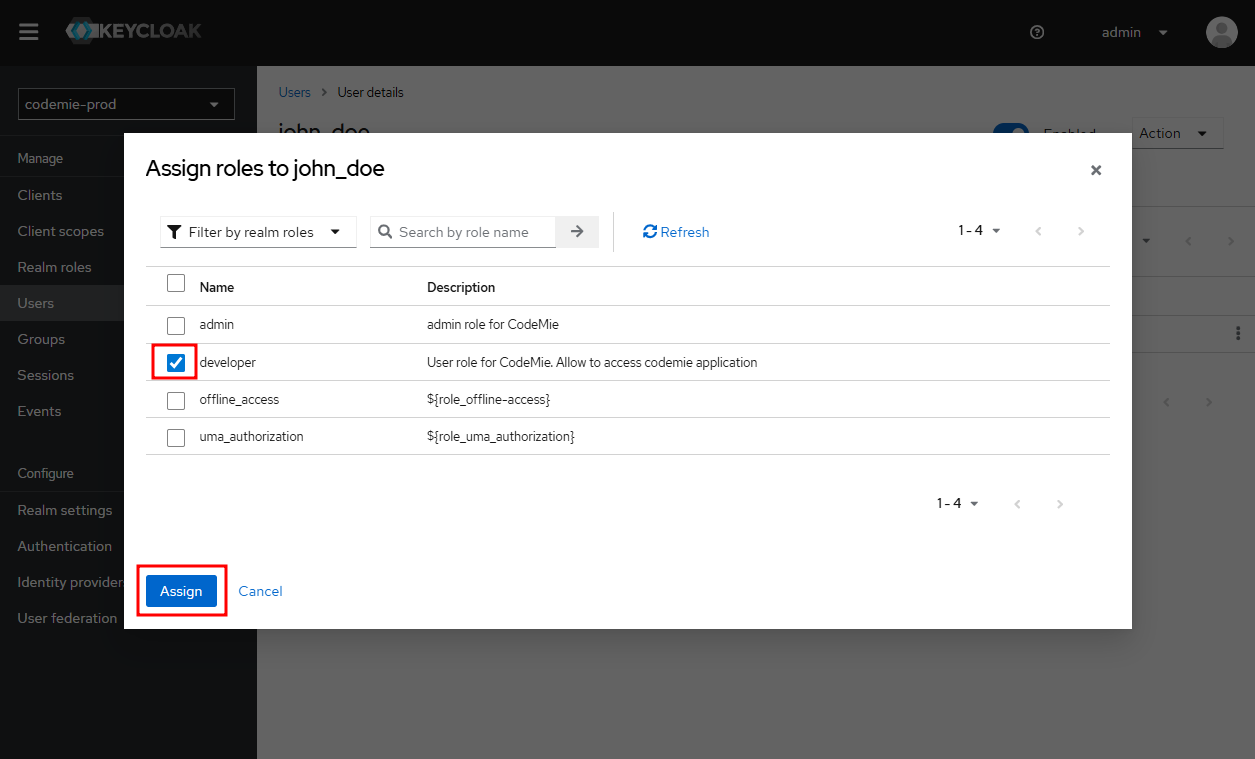This screenshot has height=759, width=1255.
Task: Navigate to Client scopes in sidebar
Action: point(60,231)
